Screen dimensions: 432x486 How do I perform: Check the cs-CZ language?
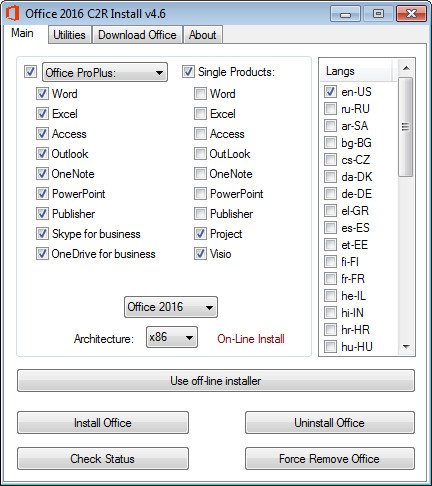(x=330, y=159)
